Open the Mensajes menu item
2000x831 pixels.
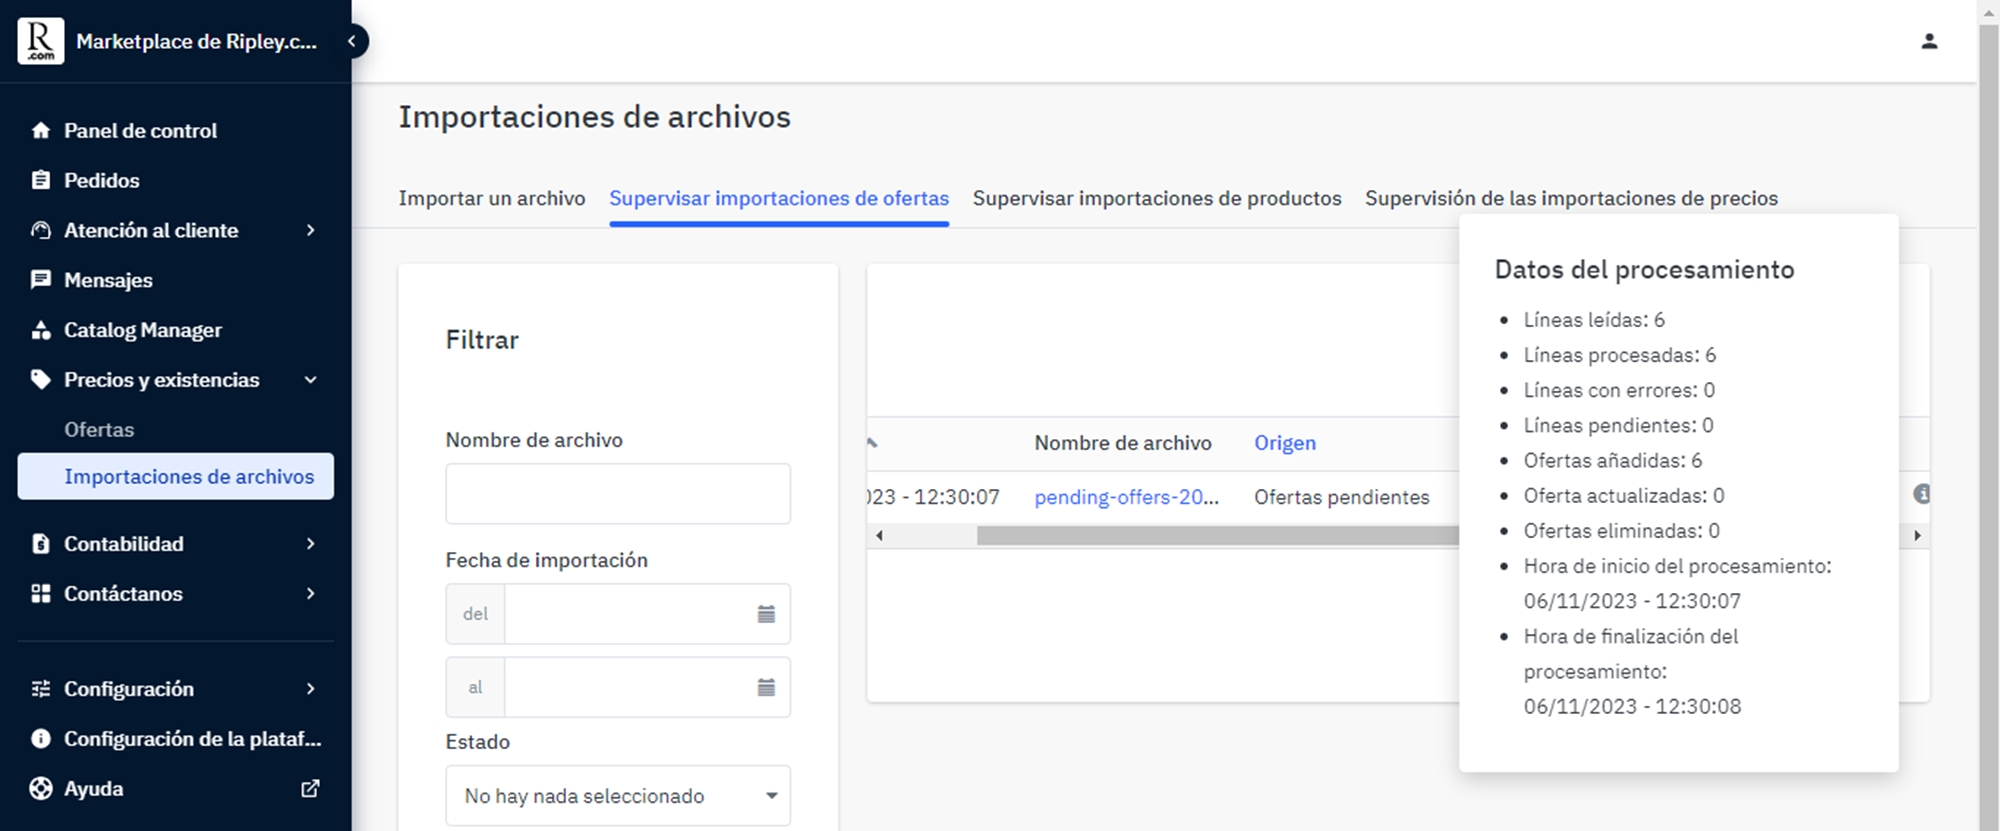click(x=108, y=280)
